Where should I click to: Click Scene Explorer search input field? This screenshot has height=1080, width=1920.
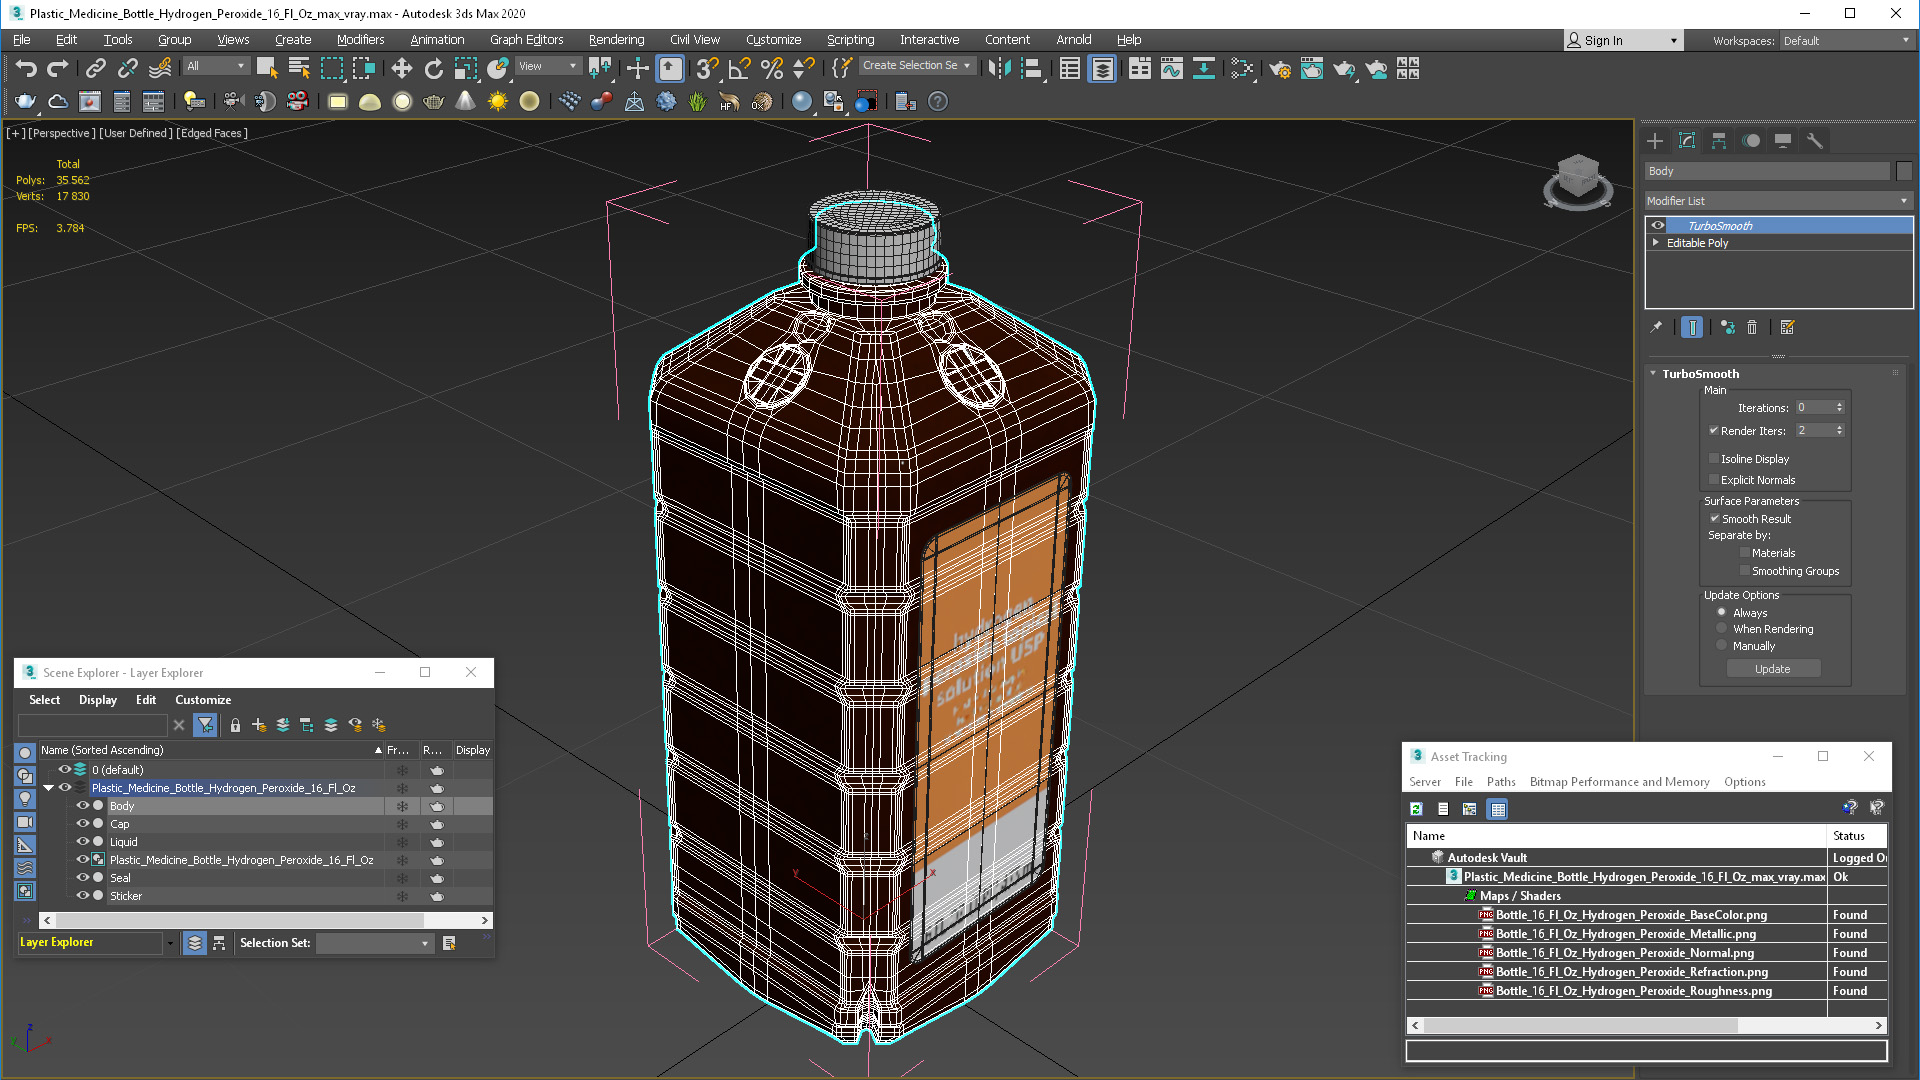tap(93, 725)
